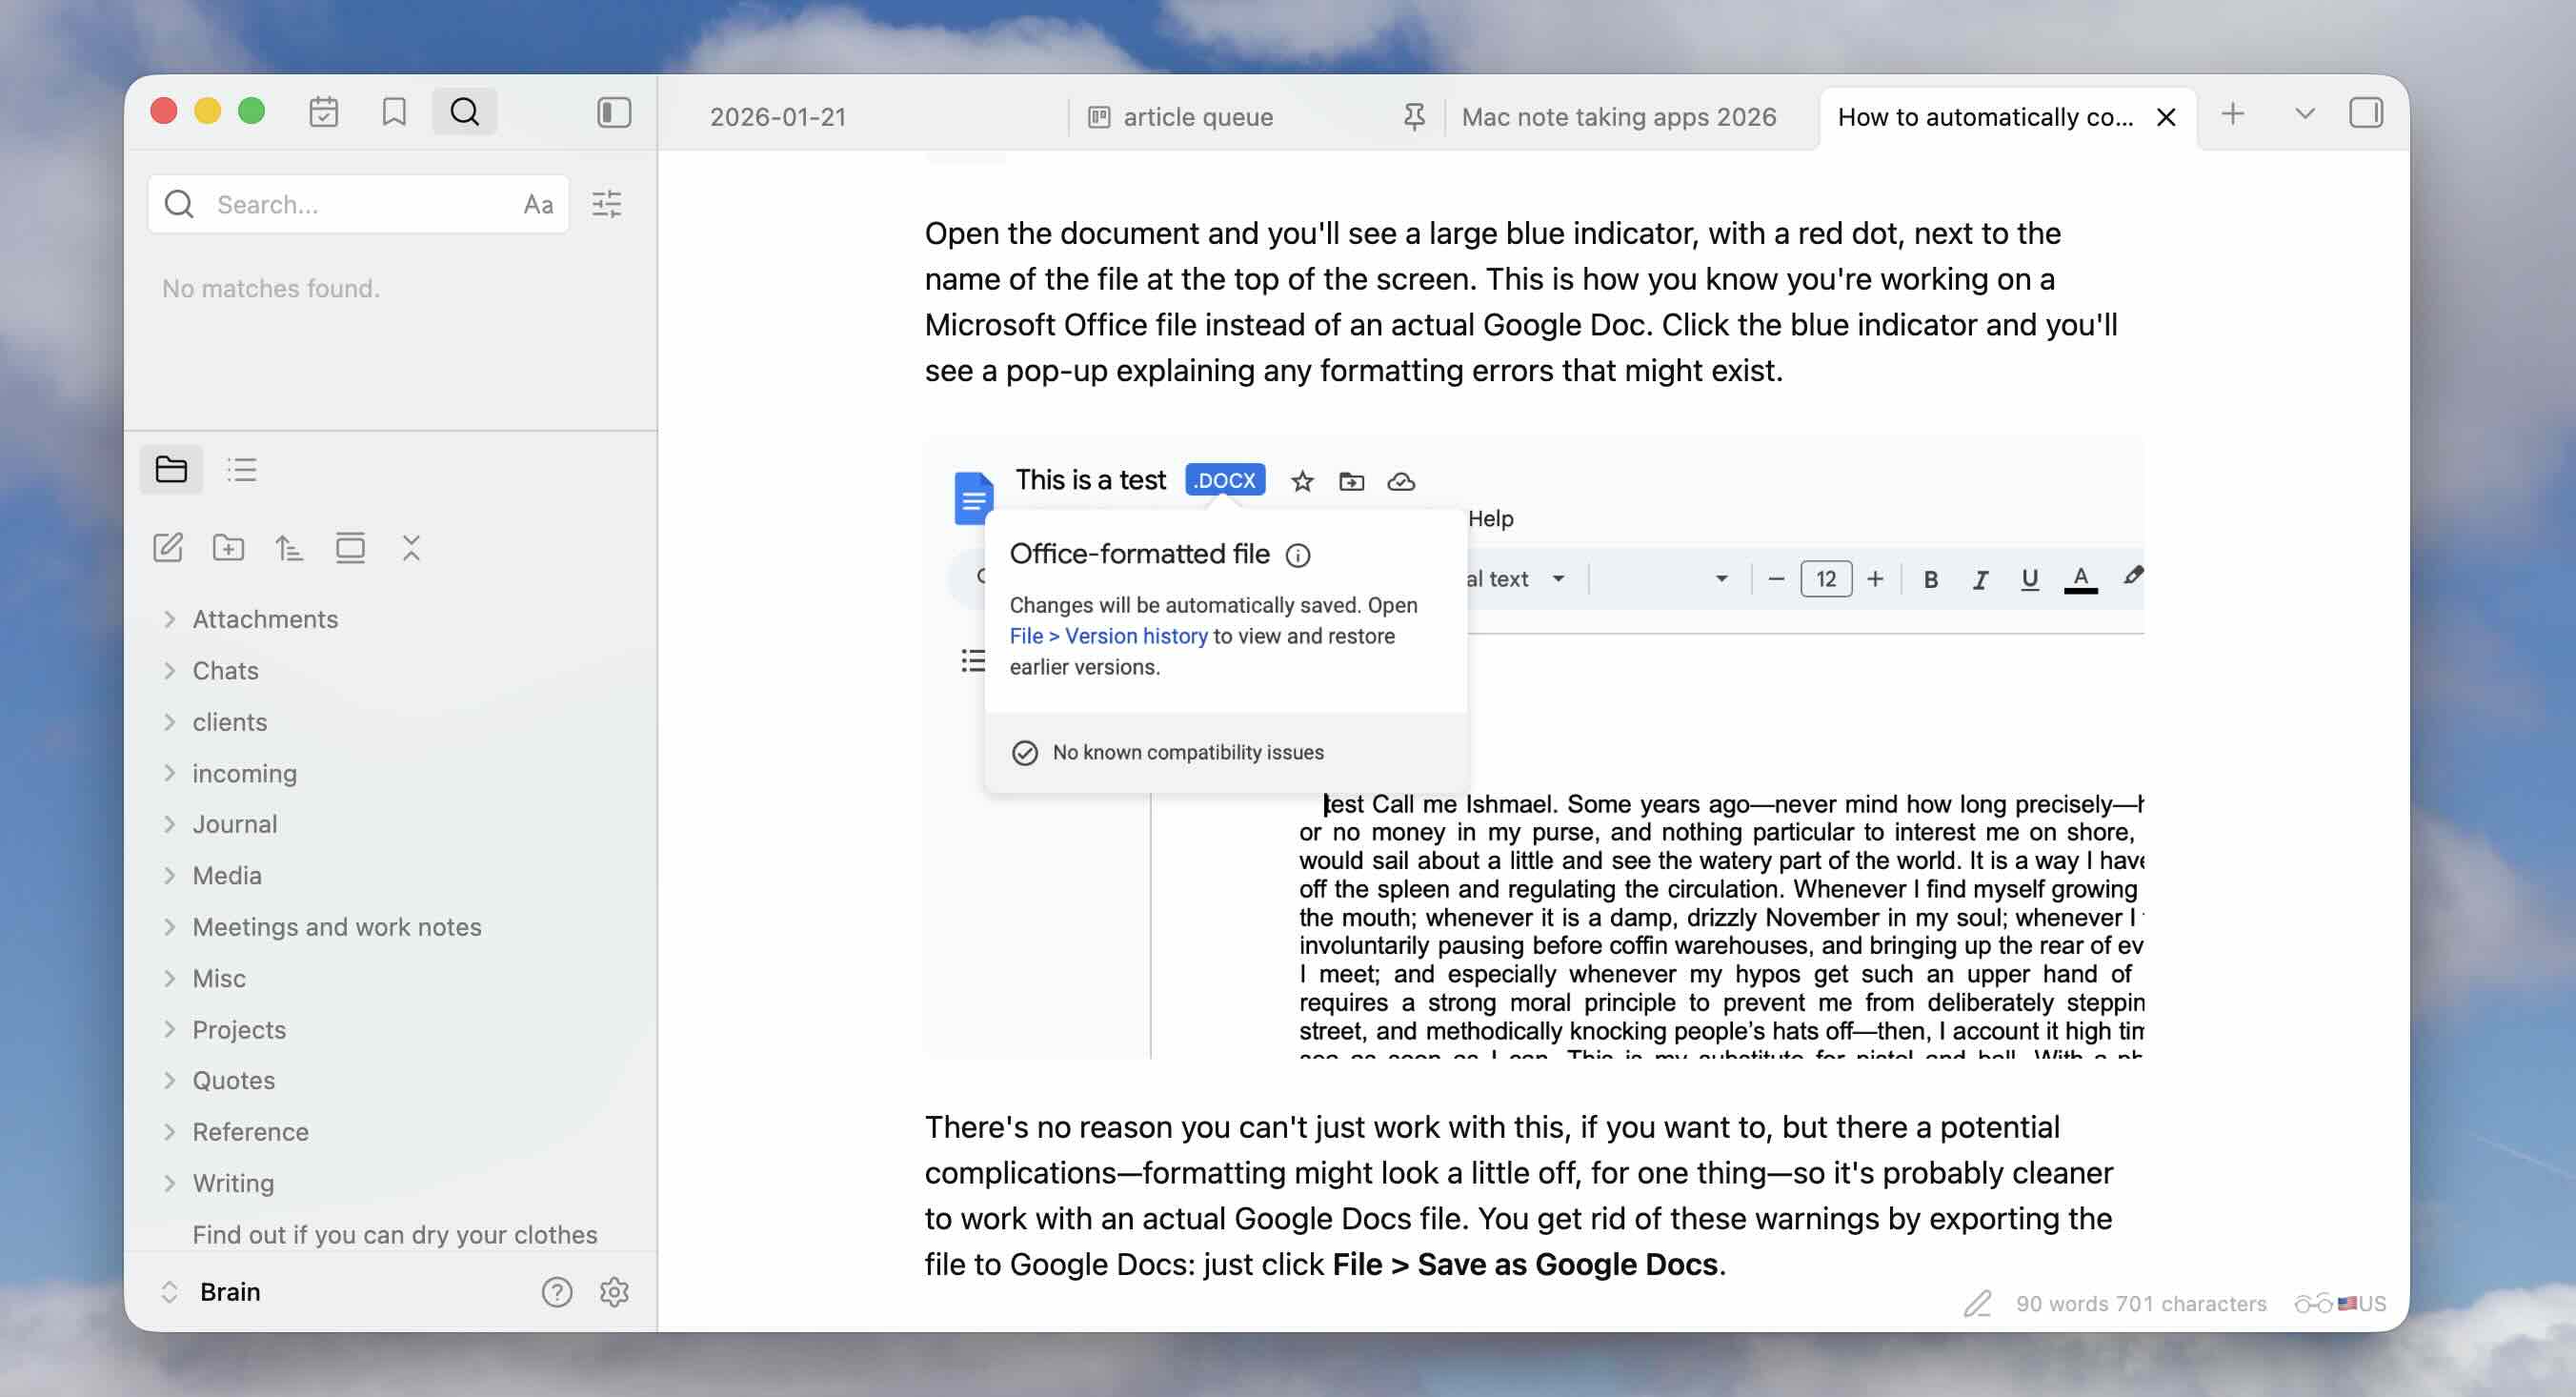Change sort order of file list
Viewport: 2576px width, 1397px height.
[x=289, y=548]
